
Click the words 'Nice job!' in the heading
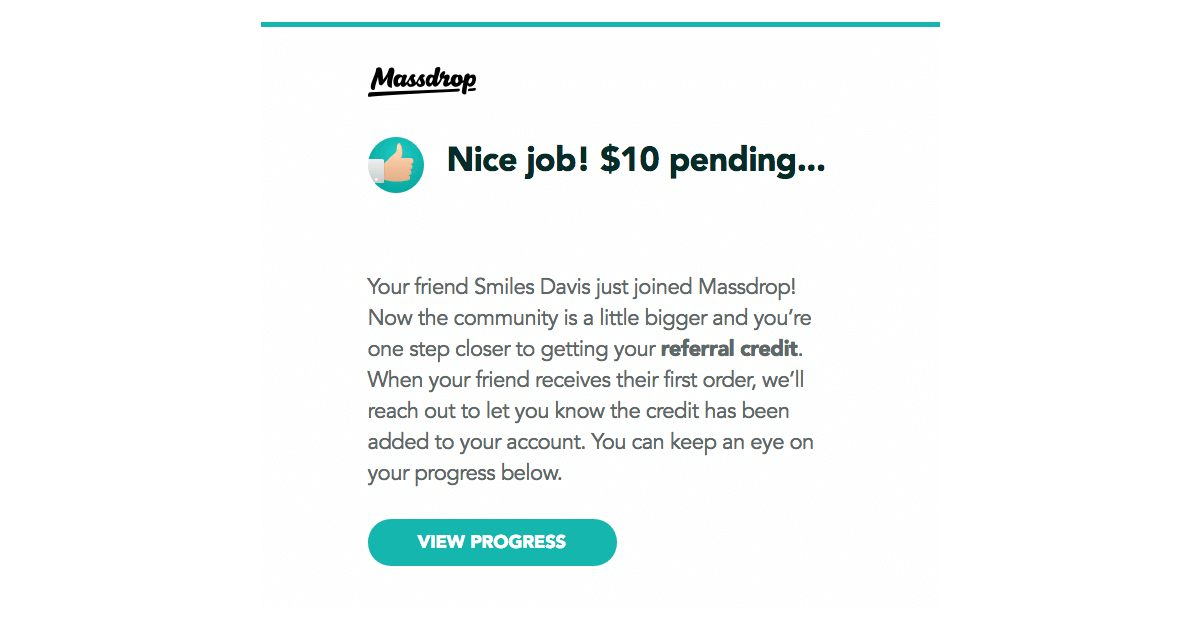pos(518,160)
